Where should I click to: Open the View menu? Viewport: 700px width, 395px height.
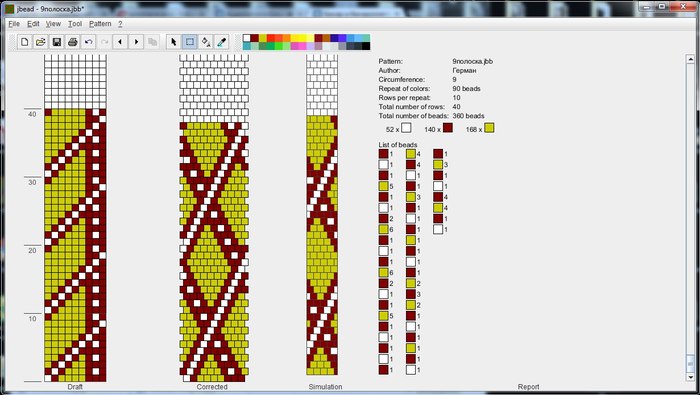point(53,24)
